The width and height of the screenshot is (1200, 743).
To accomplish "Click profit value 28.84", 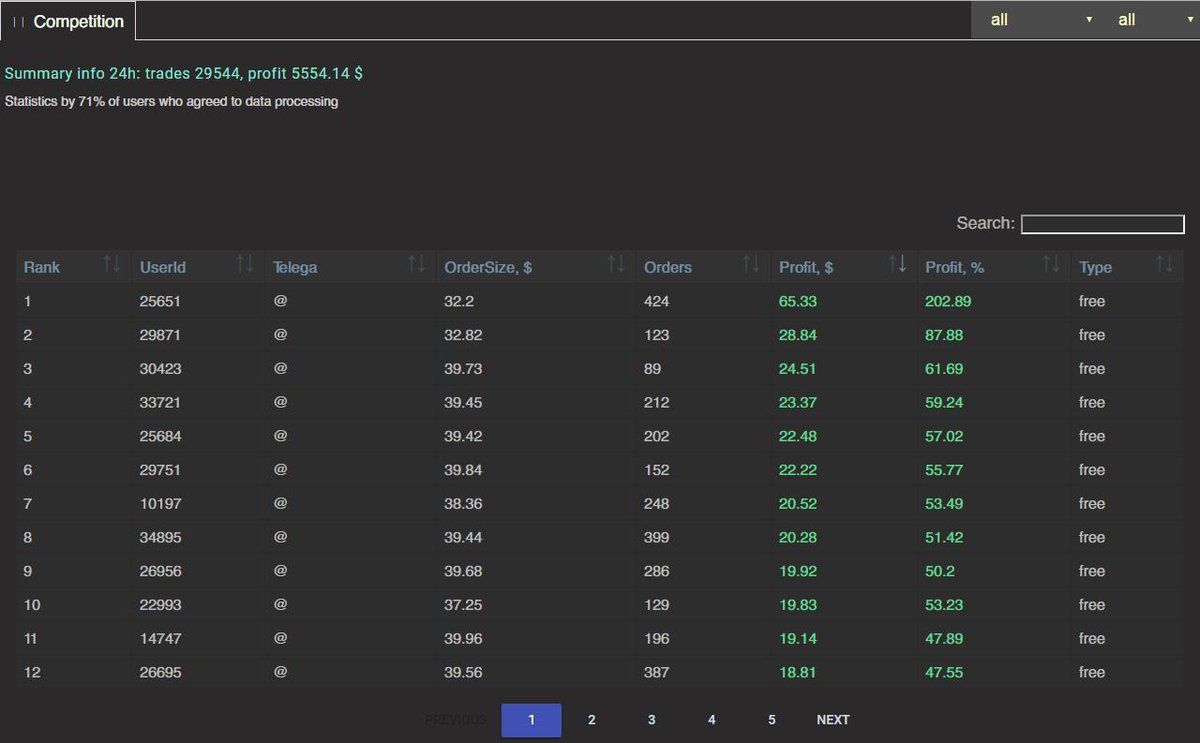I will [798, 335].
